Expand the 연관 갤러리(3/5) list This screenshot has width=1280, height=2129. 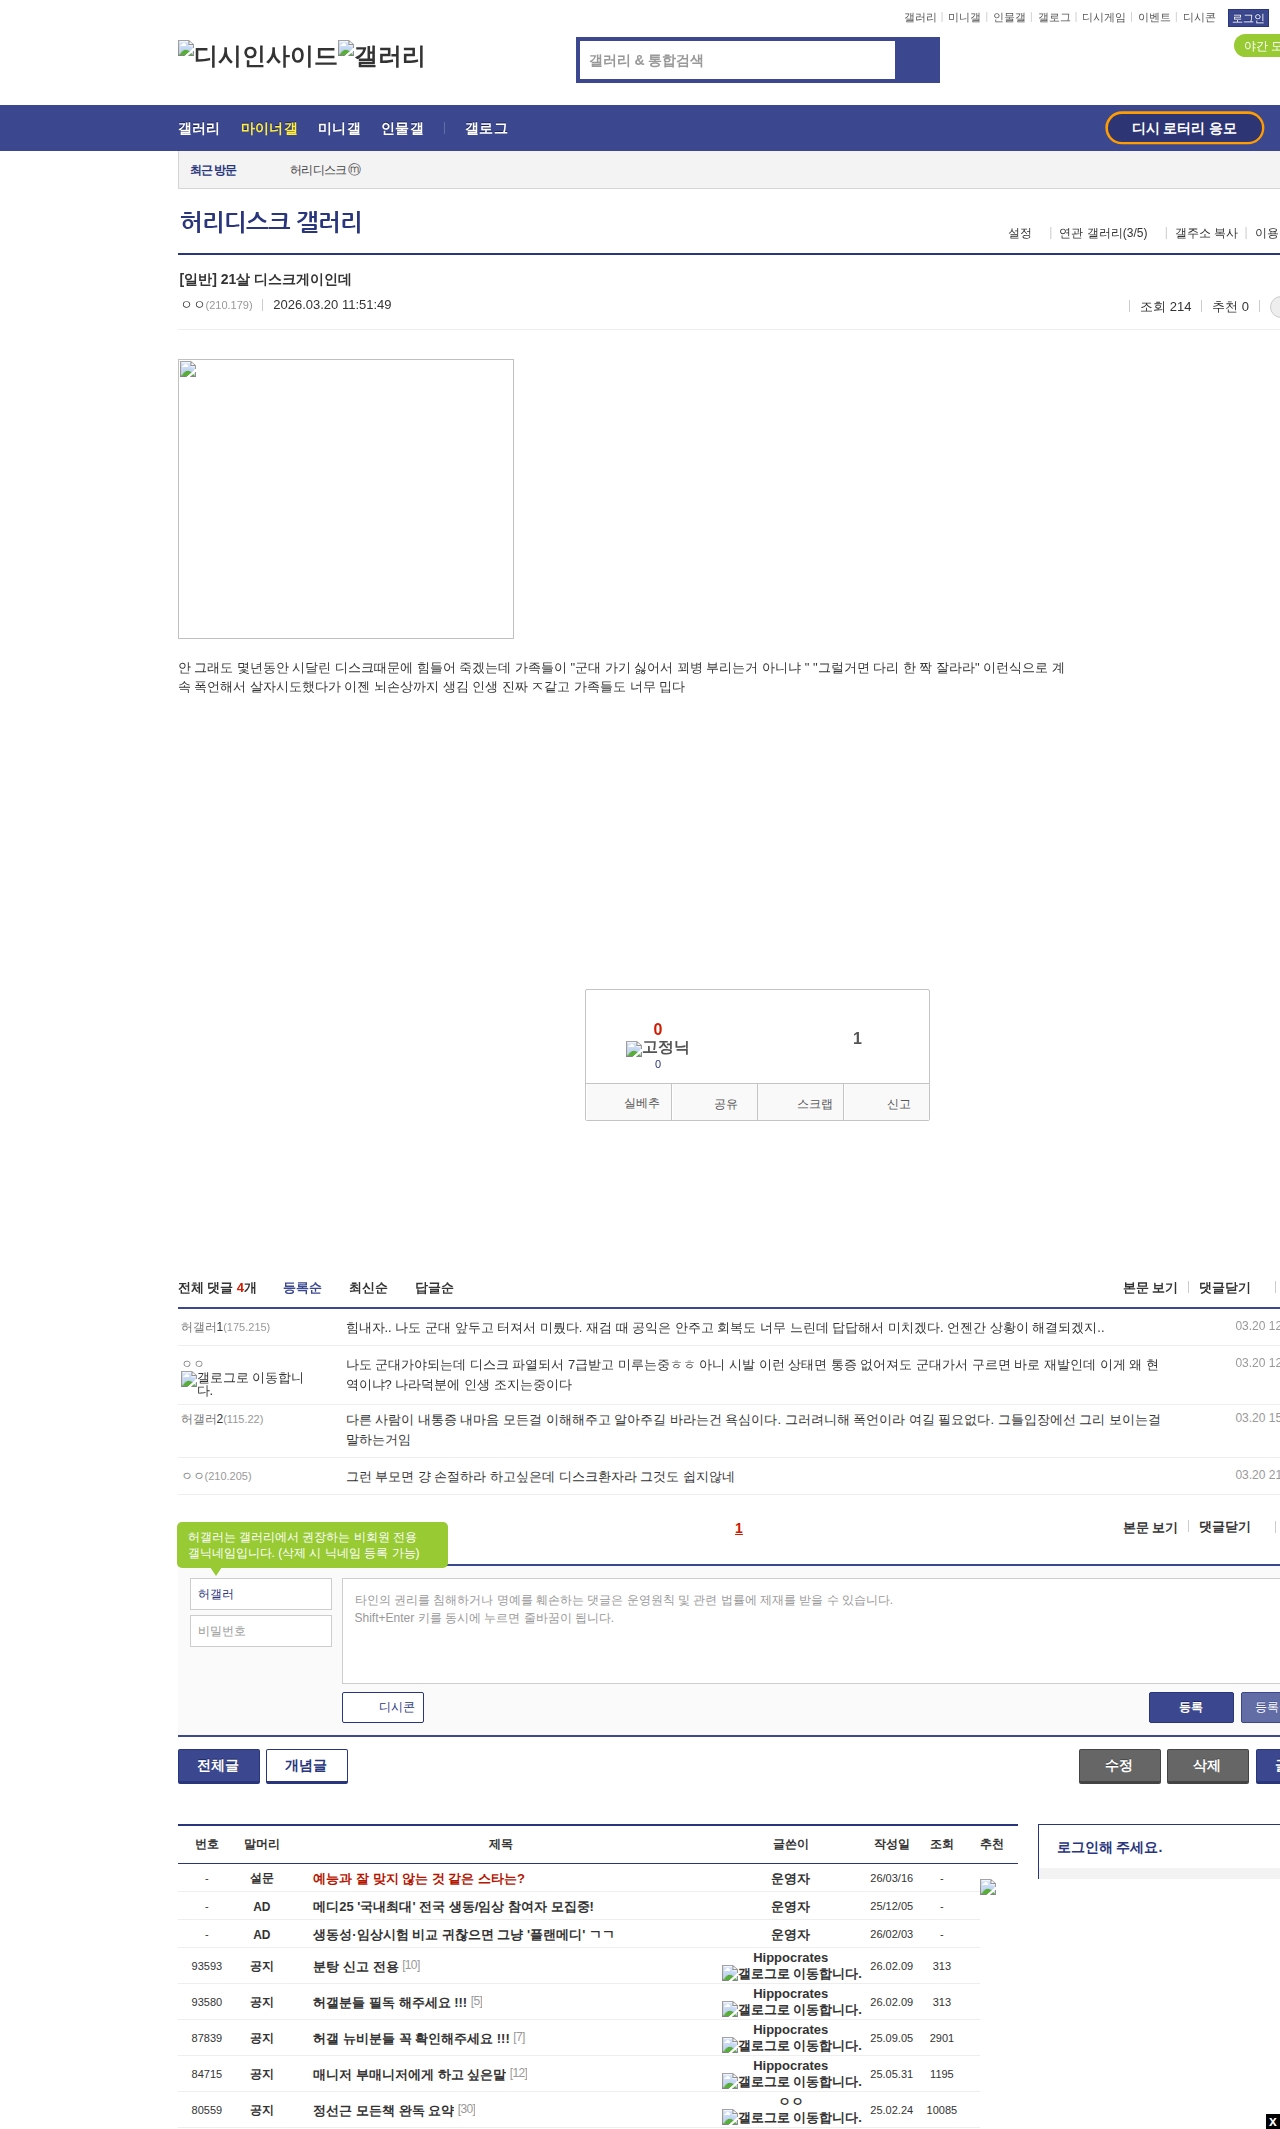(x=1103, y=233)
